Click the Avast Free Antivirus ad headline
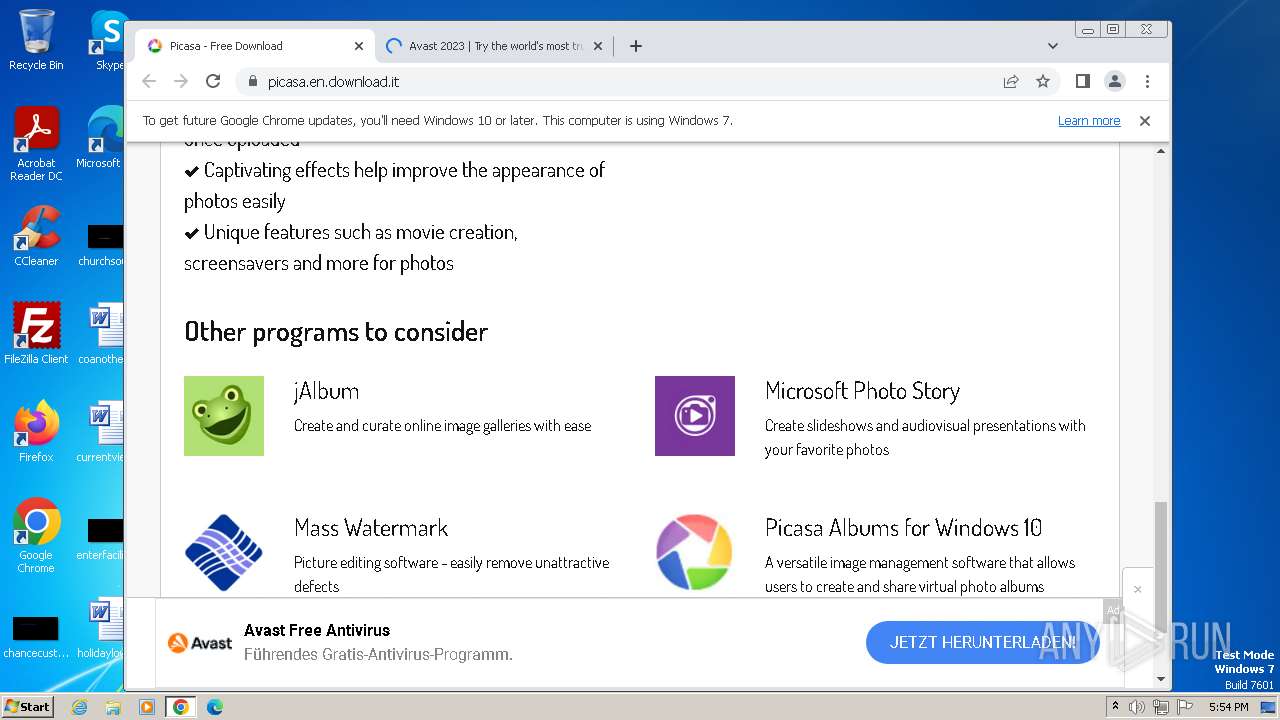The height and width of the screenshot is (720, 1280). (317, 630)
